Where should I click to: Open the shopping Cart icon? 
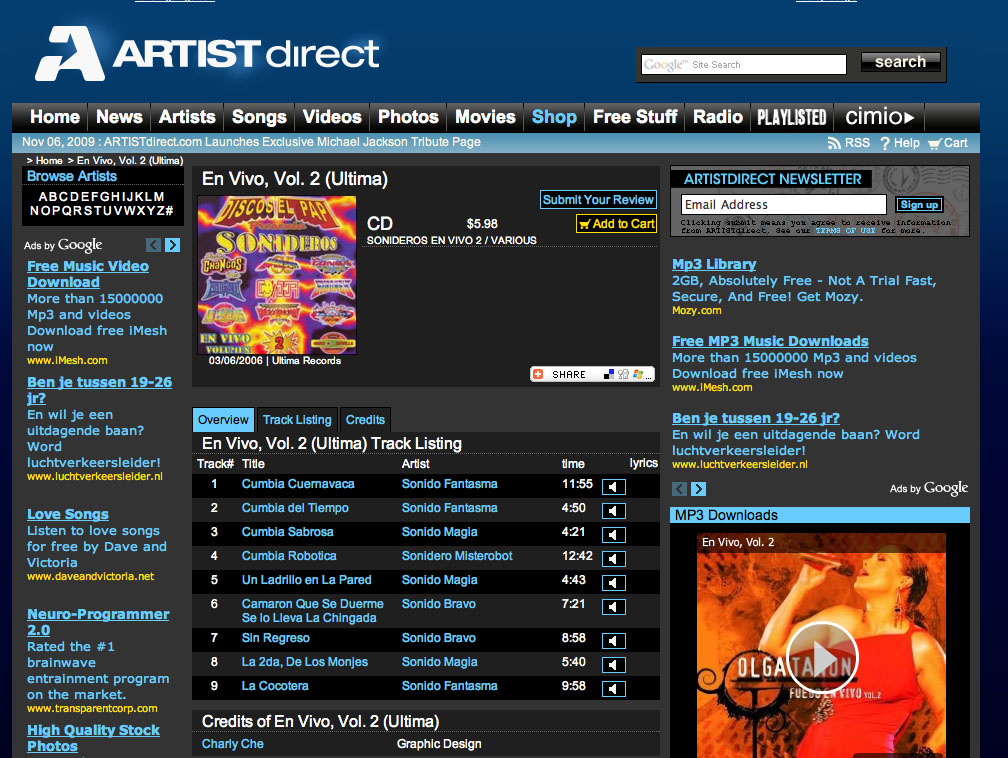click(x=934, y=143)
